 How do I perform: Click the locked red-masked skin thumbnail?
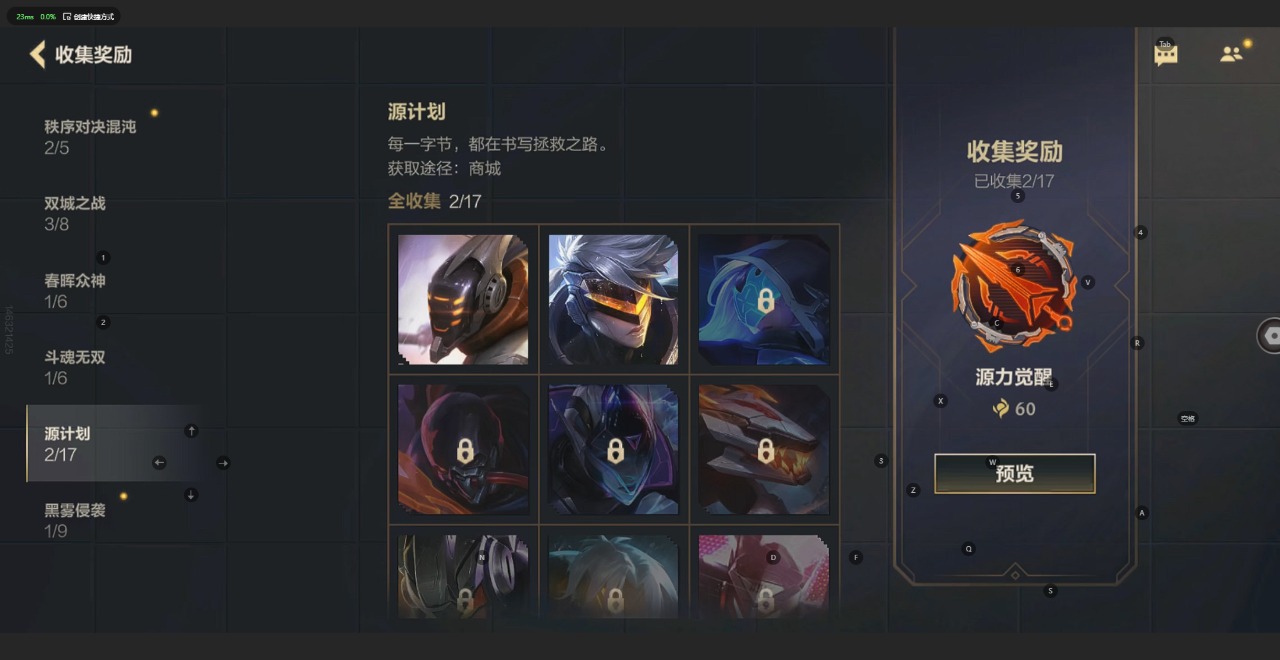point(463,450)
